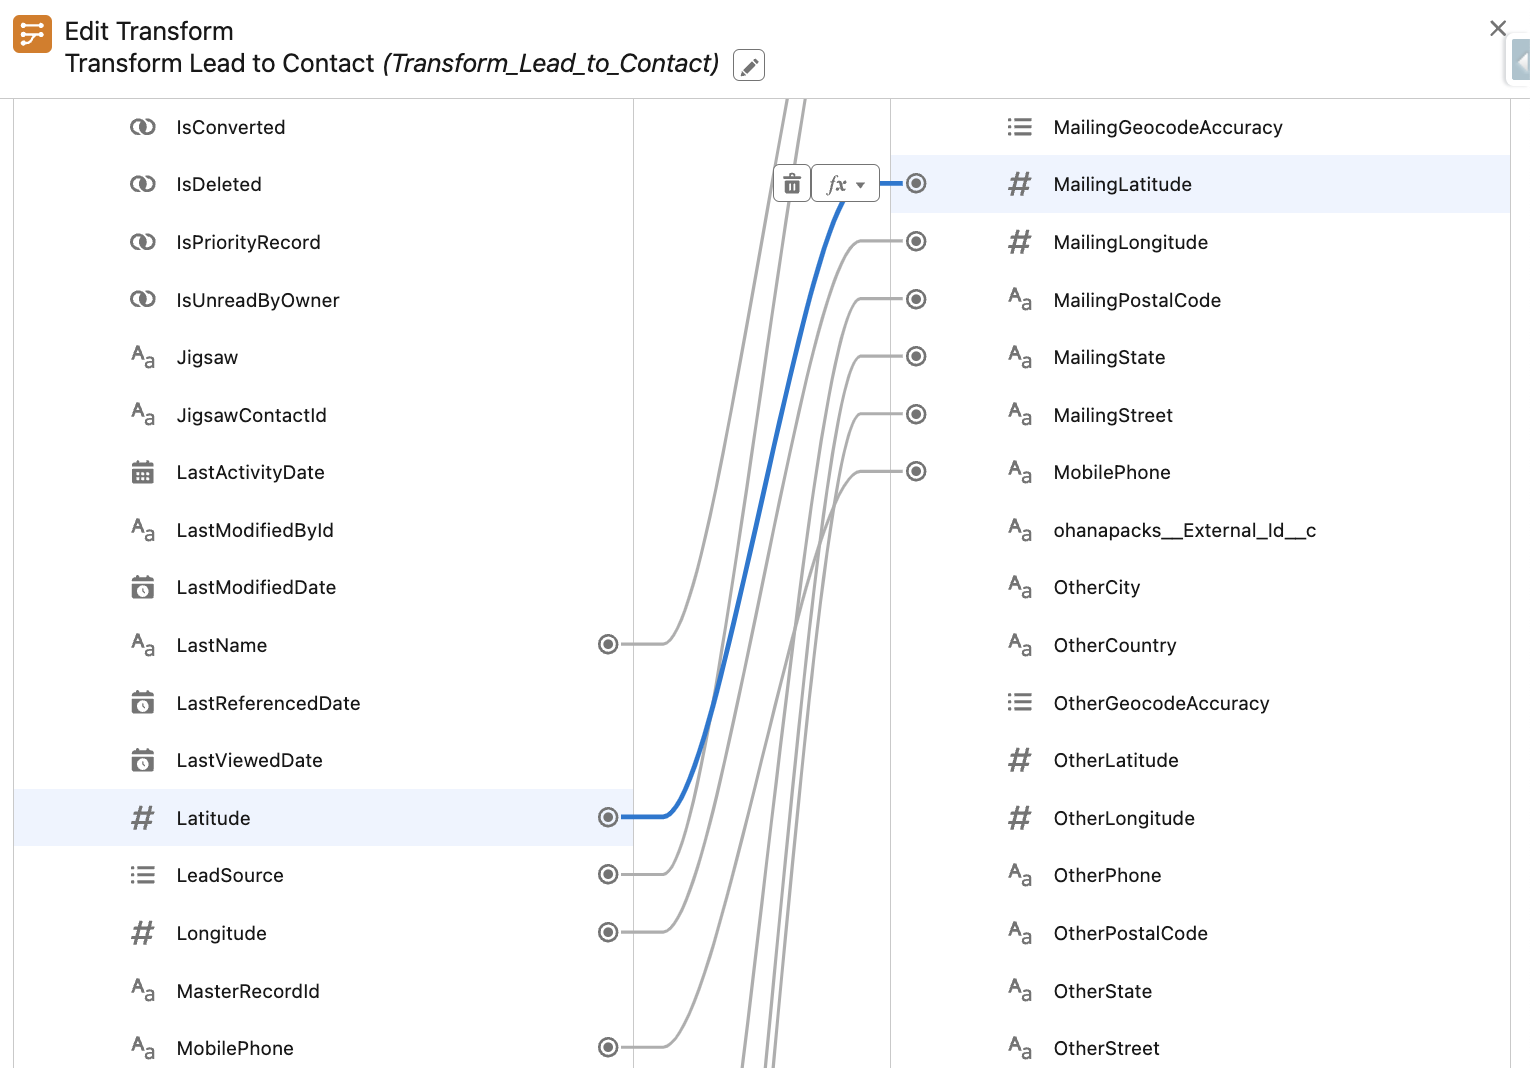Viewport: 1530px width, 1068px height.
Task: Click the MailingLatitude target connector node
Action: [916, 184]
